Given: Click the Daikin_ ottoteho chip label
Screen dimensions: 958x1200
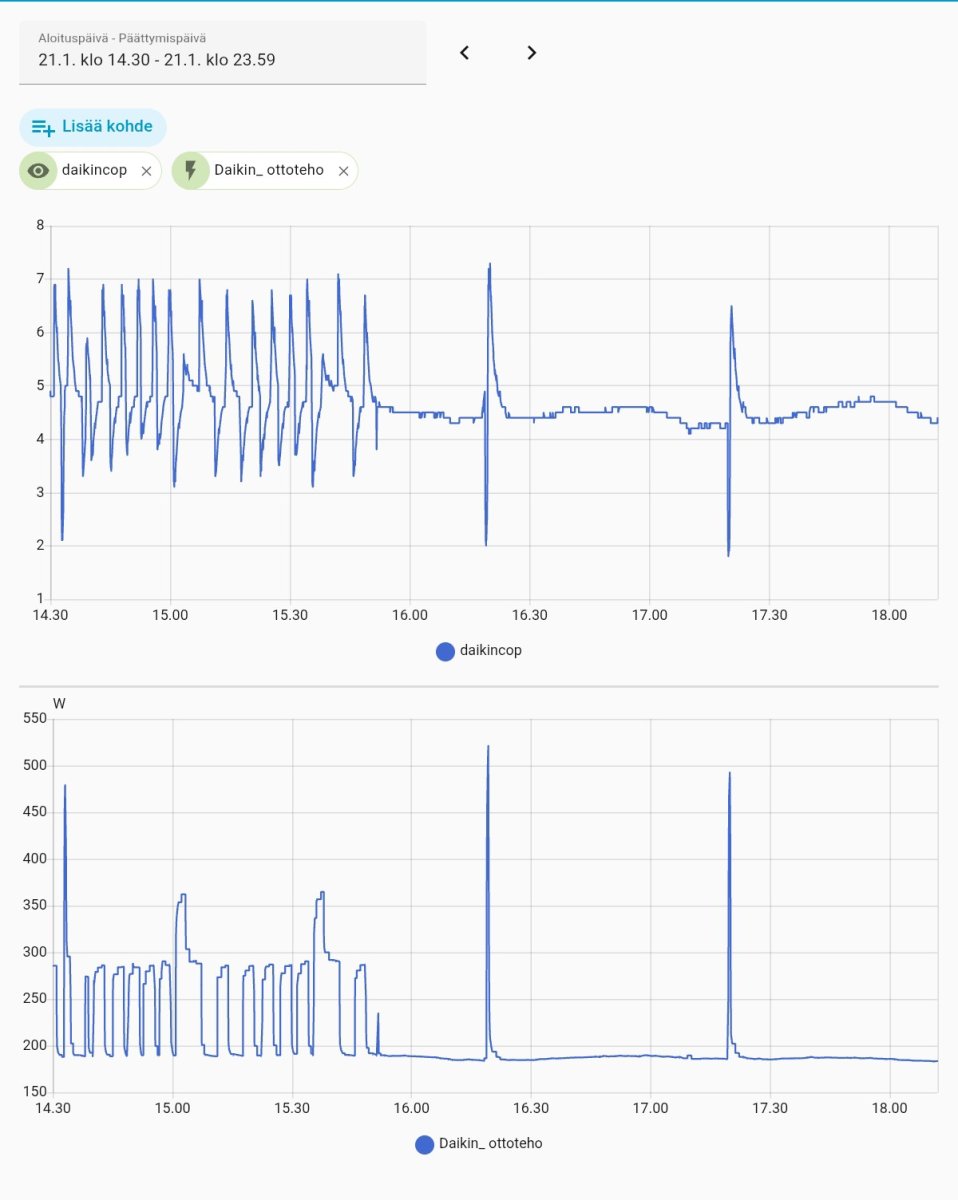Looking at the screenshot, I should (x=269, y=170).
